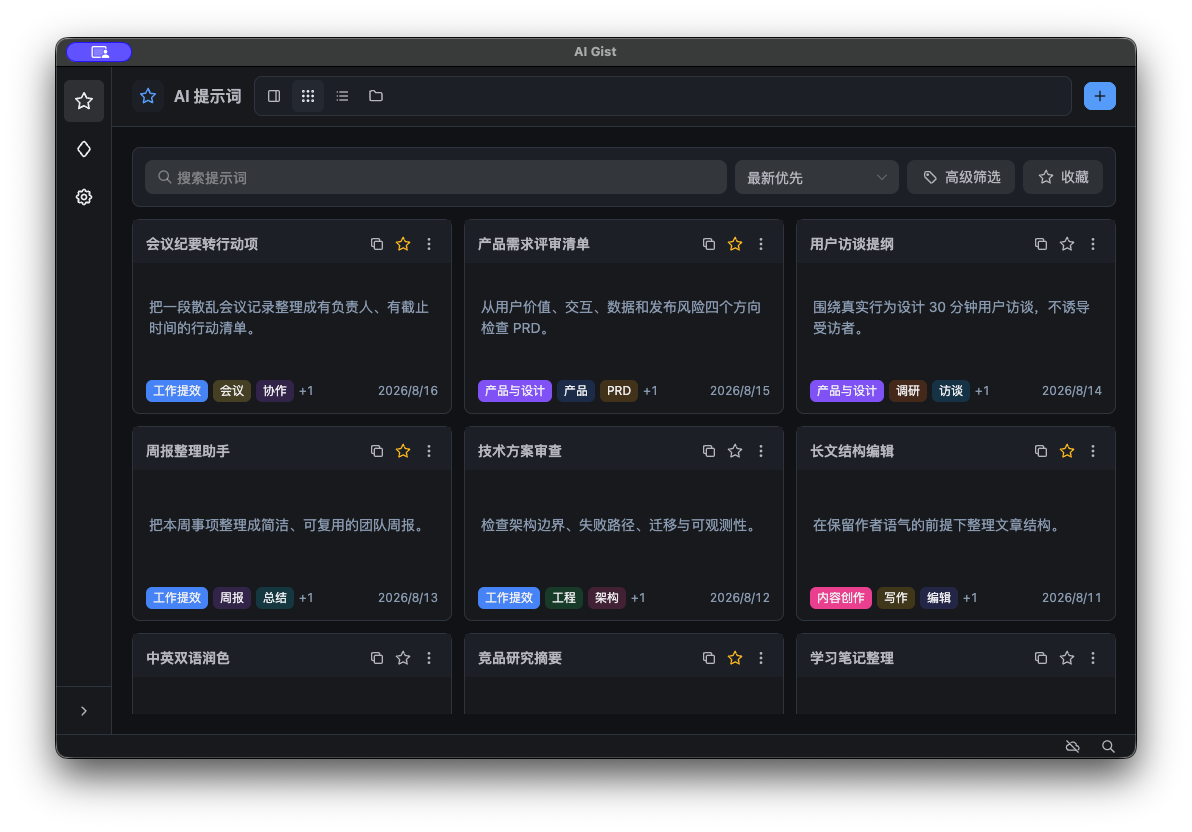Click the 架构 tag
This screenshot has height=832, width=1192.
pos(607,598)
